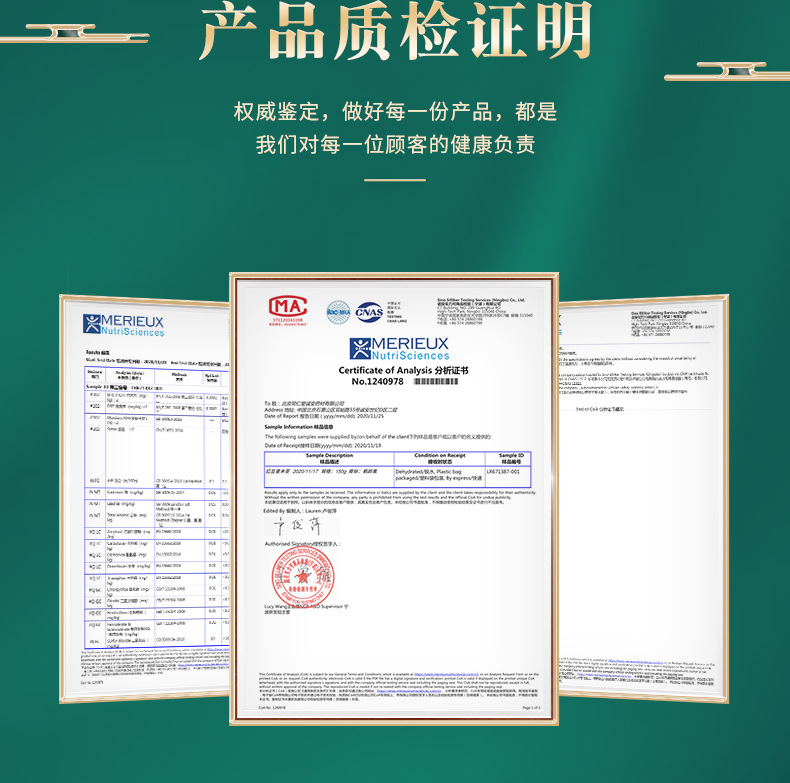Viewport: 790px width, 783px height.
Task: Click the ilac-MRA round logo
Action: (x=339, y=312)
